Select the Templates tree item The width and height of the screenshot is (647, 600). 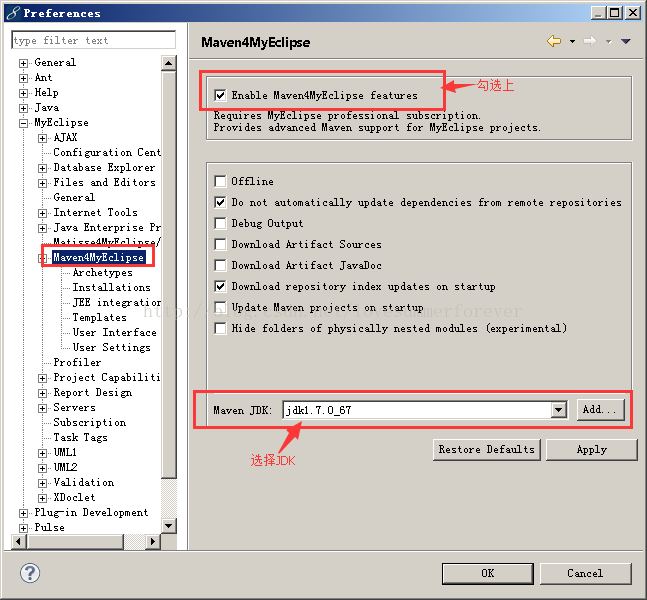(99, 317)
